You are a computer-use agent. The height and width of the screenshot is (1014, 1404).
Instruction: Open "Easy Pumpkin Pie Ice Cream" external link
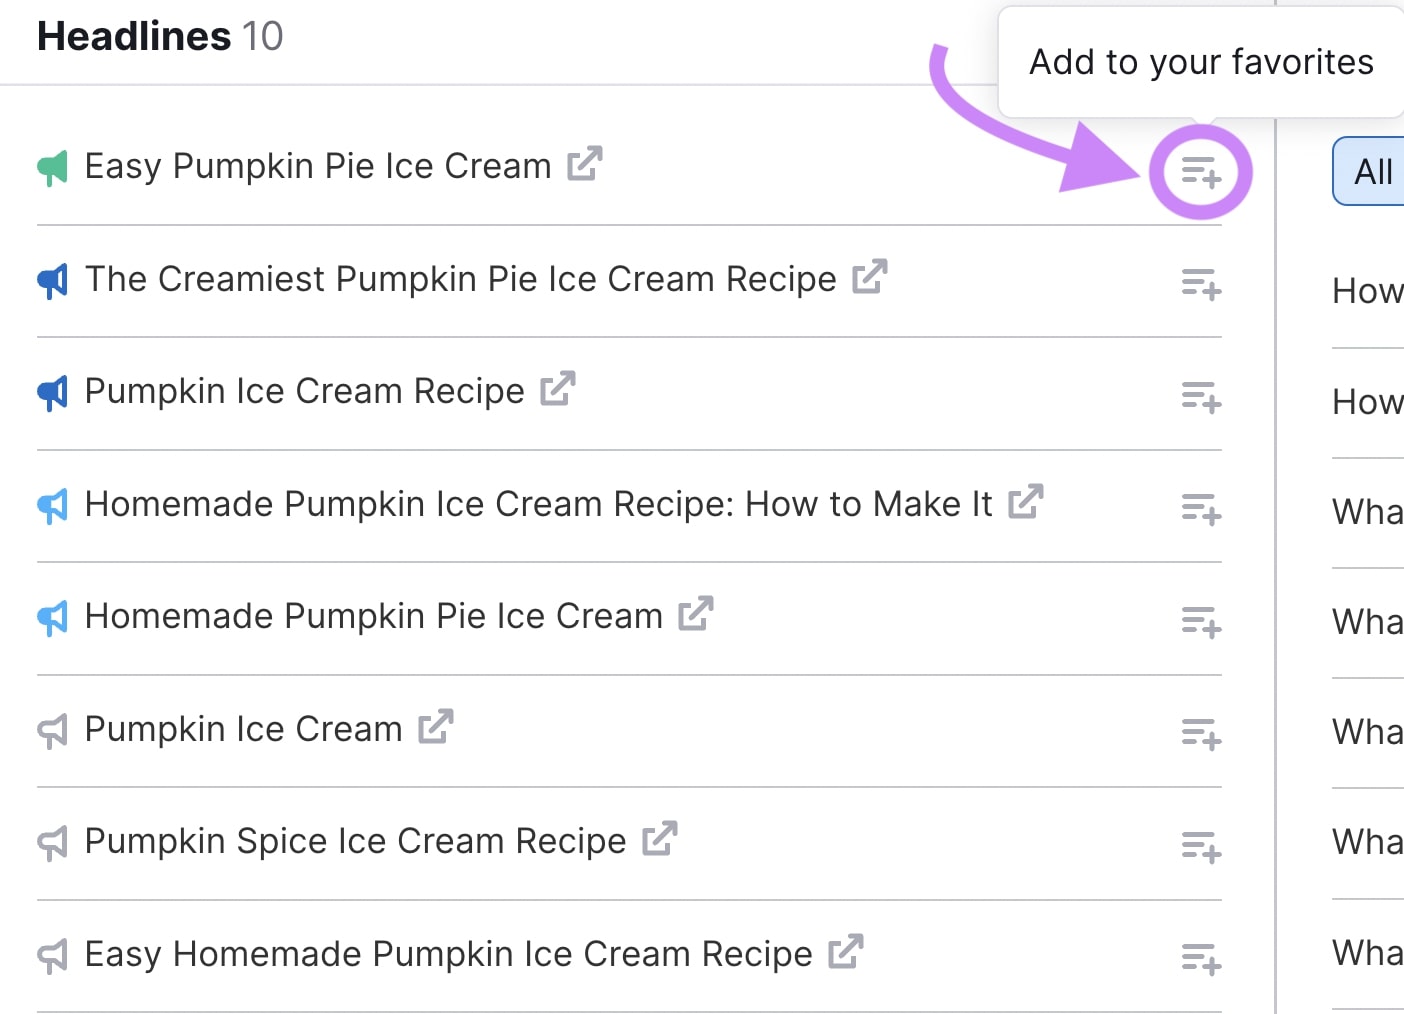tap(585, 162)
